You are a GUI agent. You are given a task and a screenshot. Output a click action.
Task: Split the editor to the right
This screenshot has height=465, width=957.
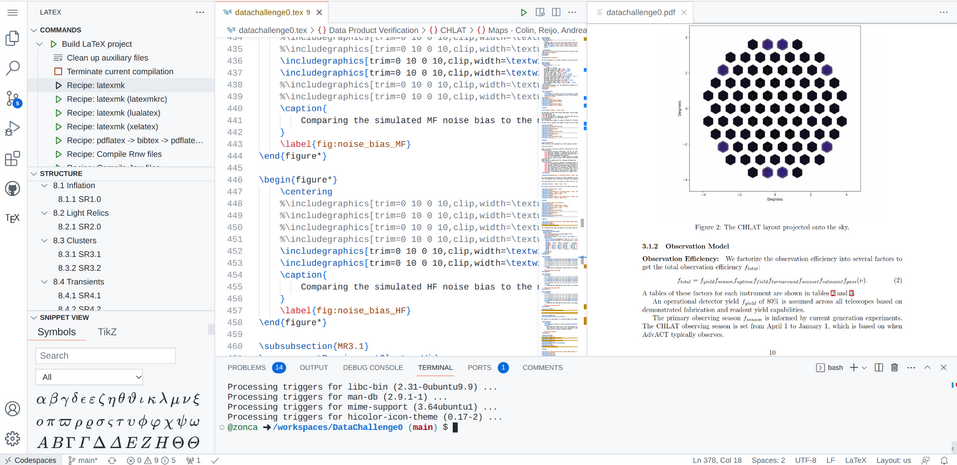(556, 13)
